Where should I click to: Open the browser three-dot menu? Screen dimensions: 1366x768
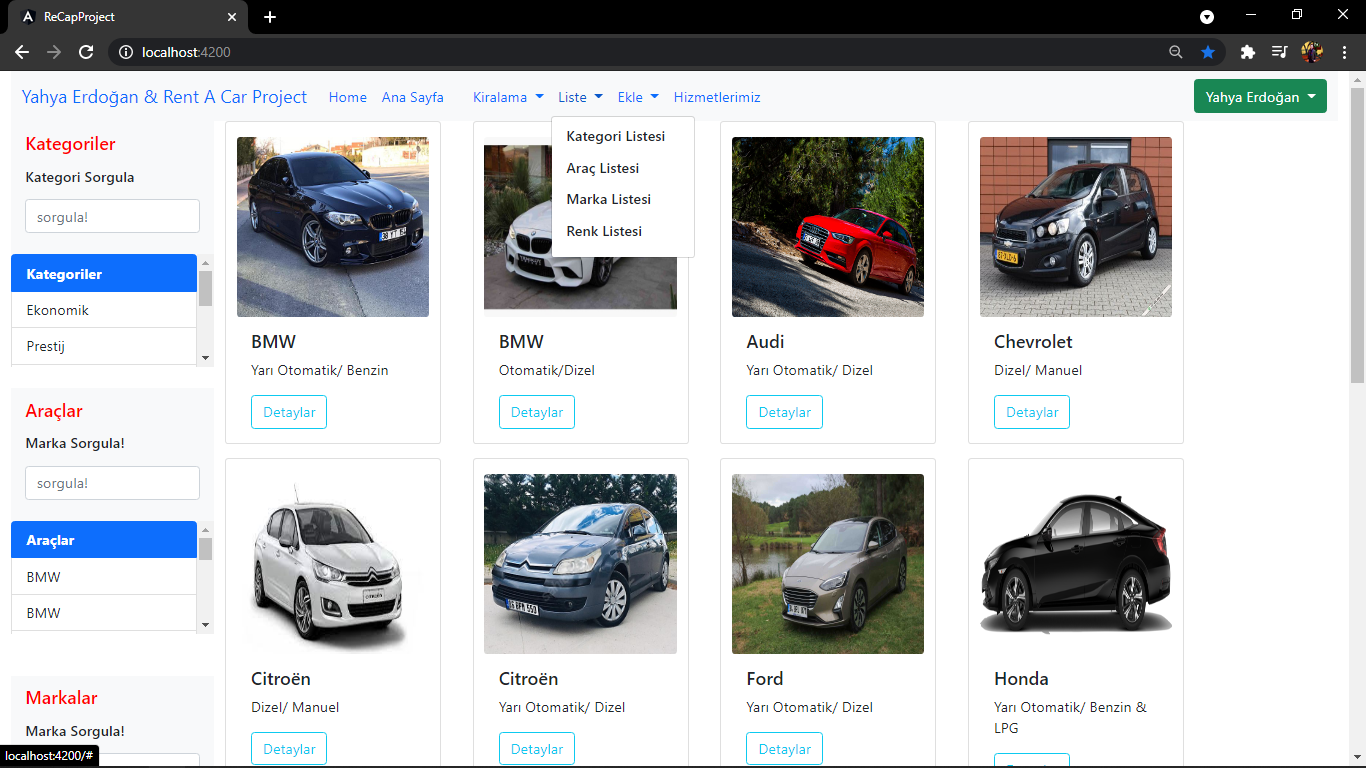[x=1345, y=52]
